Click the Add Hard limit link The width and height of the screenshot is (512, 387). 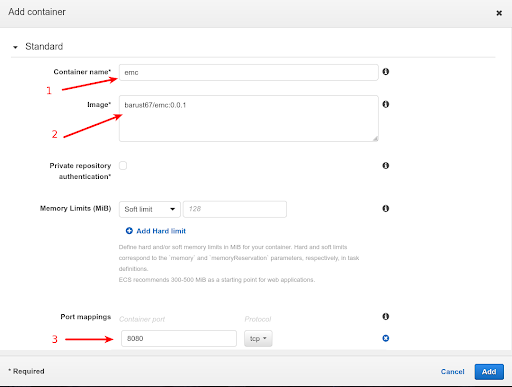click(161, 231)
